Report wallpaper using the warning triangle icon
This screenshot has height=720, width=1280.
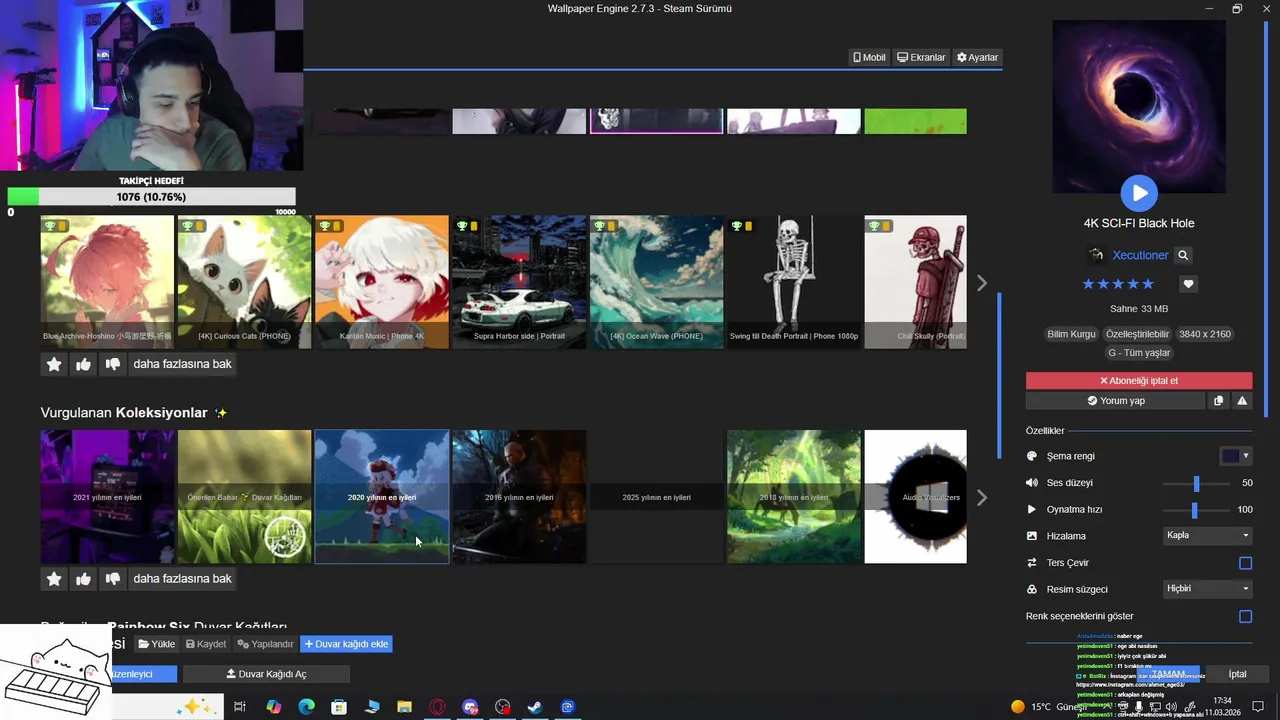1242,400
